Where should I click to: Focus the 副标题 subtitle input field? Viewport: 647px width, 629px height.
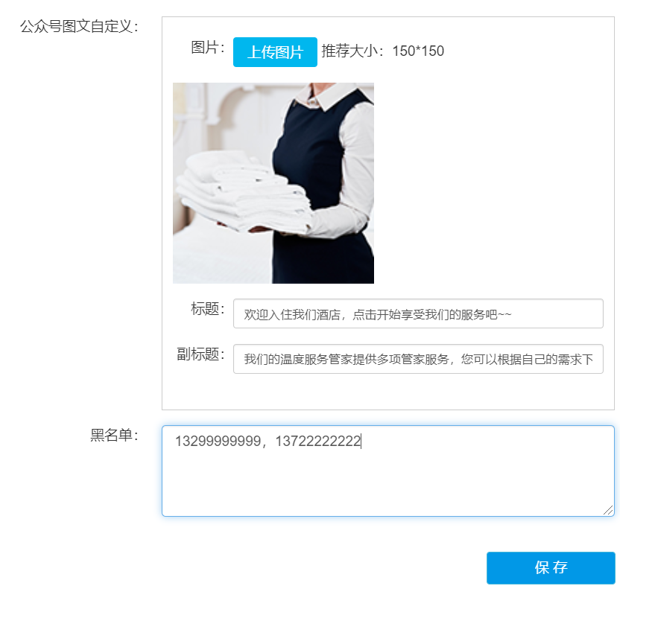point(418,359)
